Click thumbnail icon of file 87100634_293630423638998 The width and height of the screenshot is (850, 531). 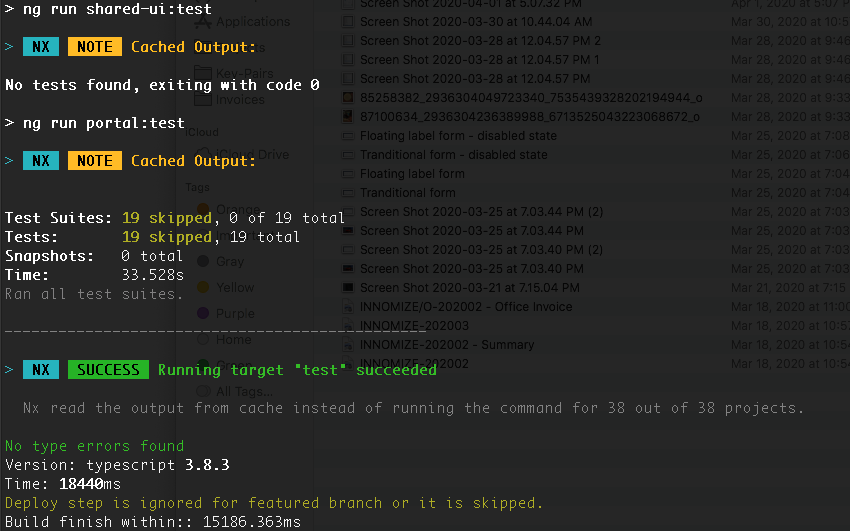click(348, 116)
